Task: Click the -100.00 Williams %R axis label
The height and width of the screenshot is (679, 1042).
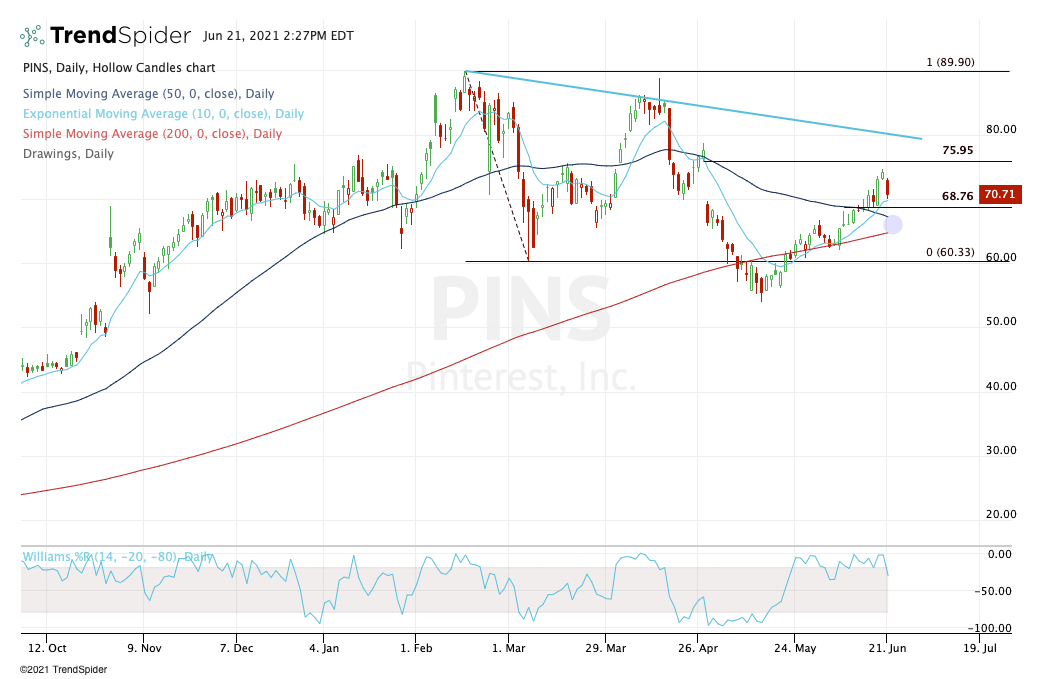Action: (990, 629)
